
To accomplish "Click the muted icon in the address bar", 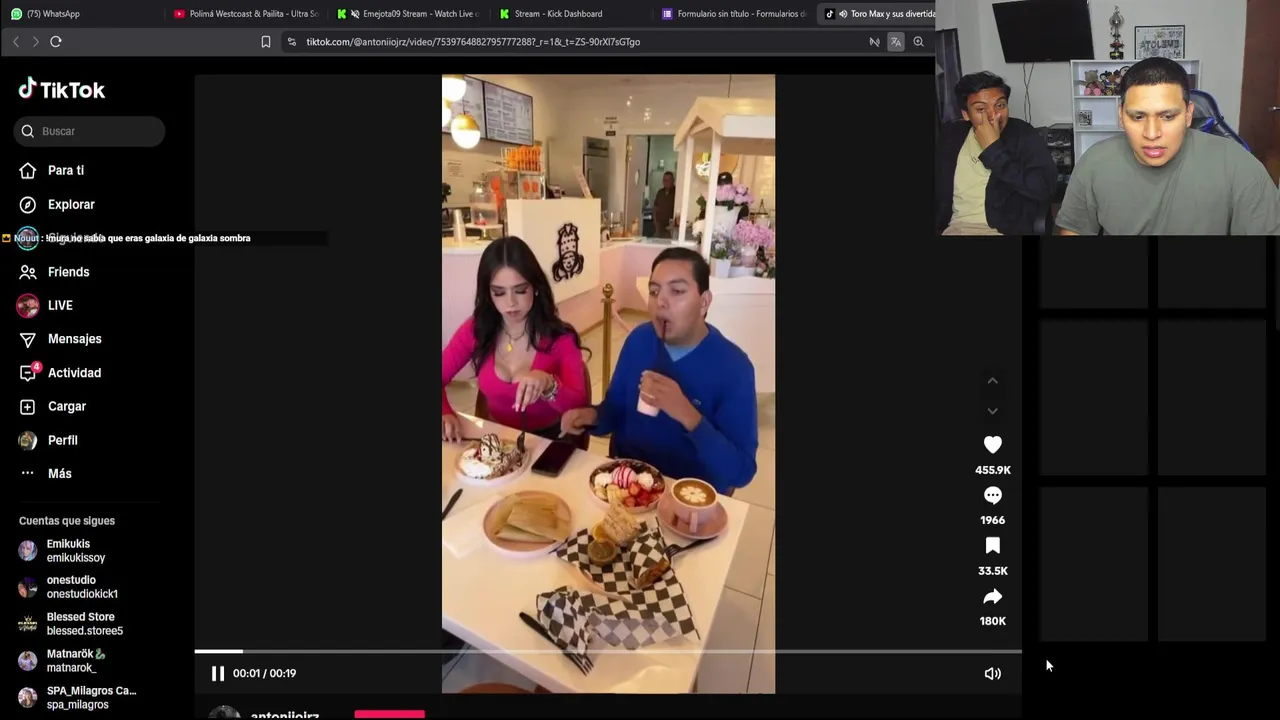I will 874,42.
